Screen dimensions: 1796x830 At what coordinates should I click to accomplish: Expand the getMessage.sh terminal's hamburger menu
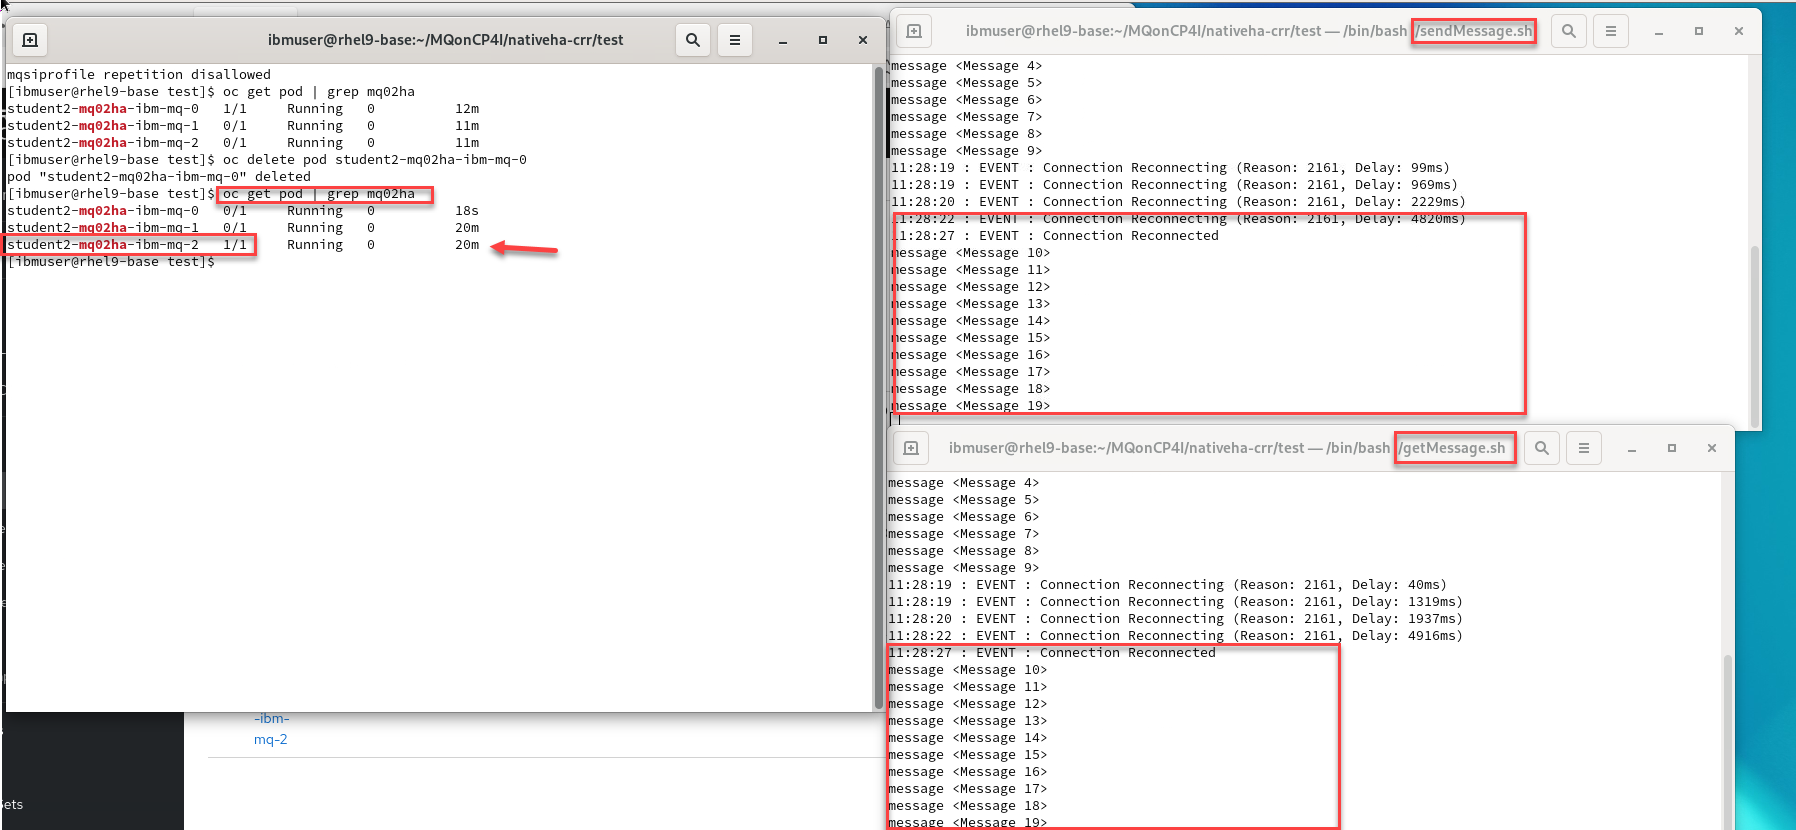[x=1584, y=448]
